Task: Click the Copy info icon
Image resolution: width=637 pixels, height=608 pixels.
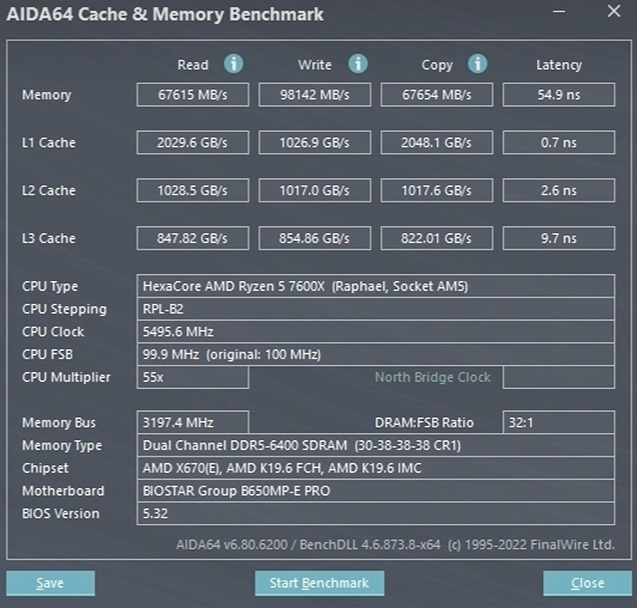Action: (x=477, y=64)
